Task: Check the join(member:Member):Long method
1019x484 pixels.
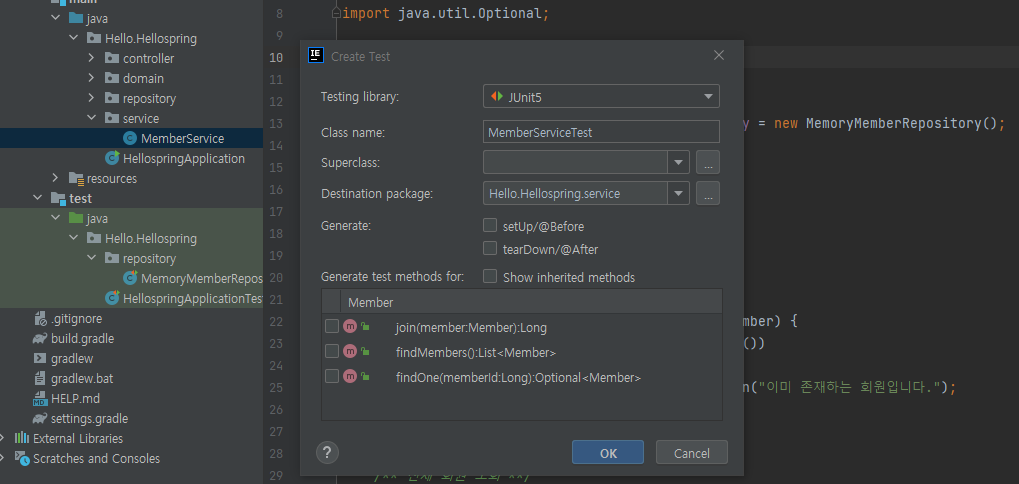Action: point(332,327)
